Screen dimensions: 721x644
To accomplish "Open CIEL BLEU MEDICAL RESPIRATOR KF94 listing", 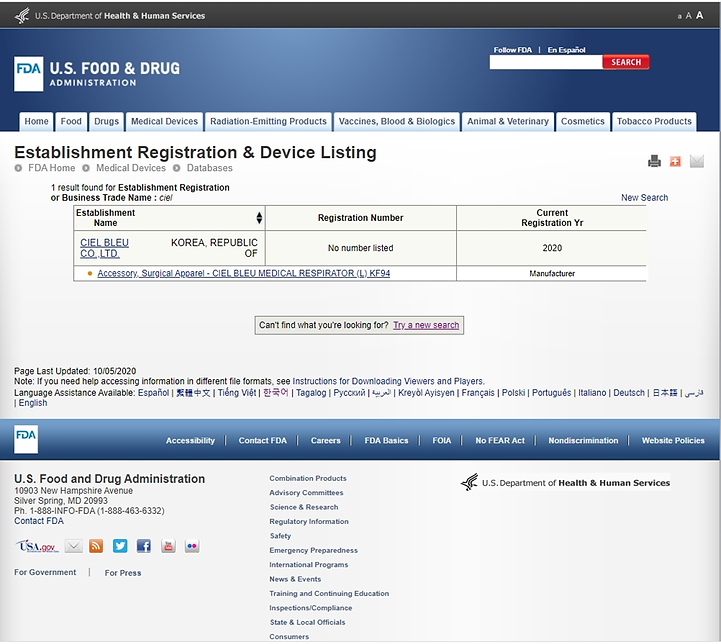I will pos(244,273).
